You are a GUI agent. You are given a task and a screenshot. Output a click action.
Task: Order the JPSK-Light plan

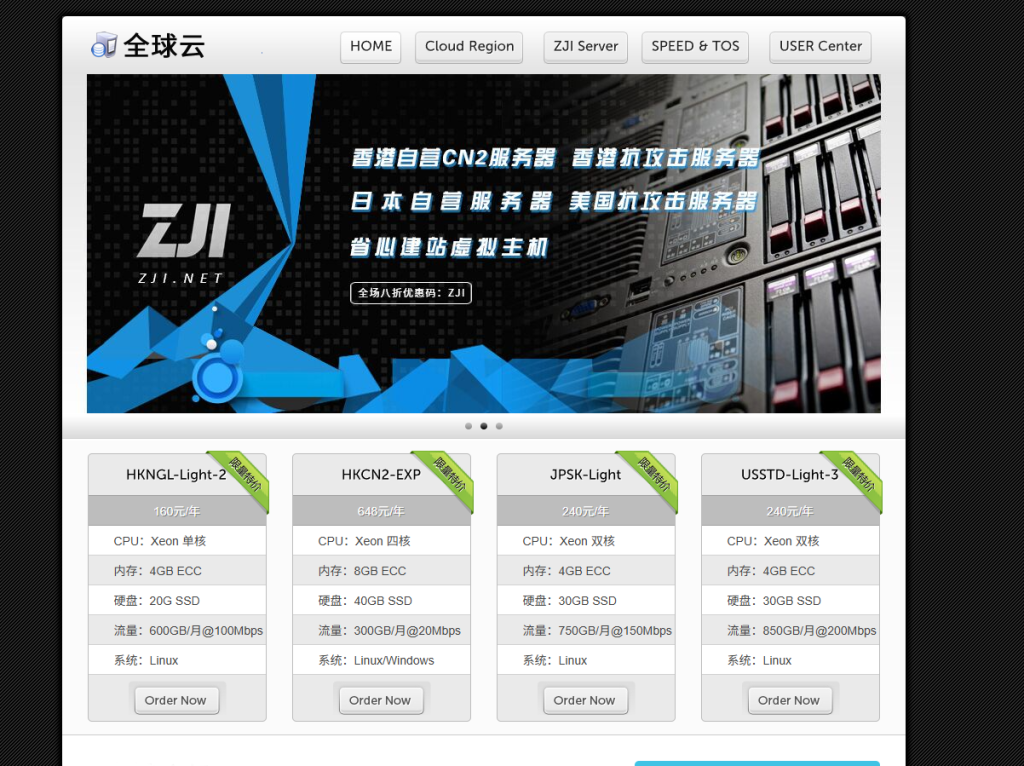click(585, 701)
